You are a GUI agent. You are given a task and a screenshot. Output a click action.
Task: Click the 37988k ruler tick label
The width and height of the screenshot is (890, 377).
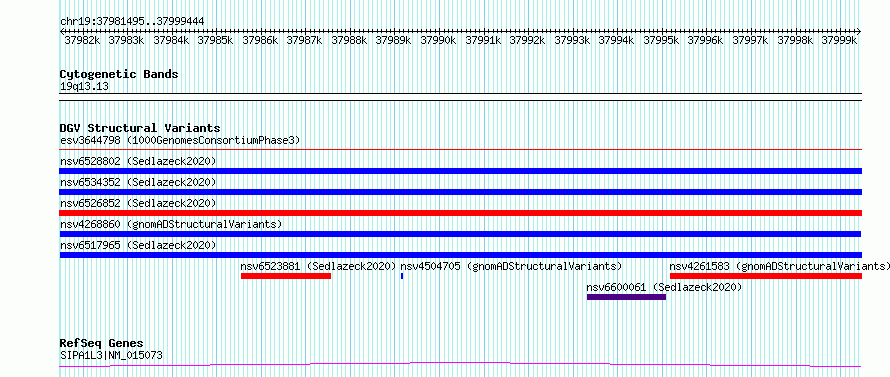point(350,40)
